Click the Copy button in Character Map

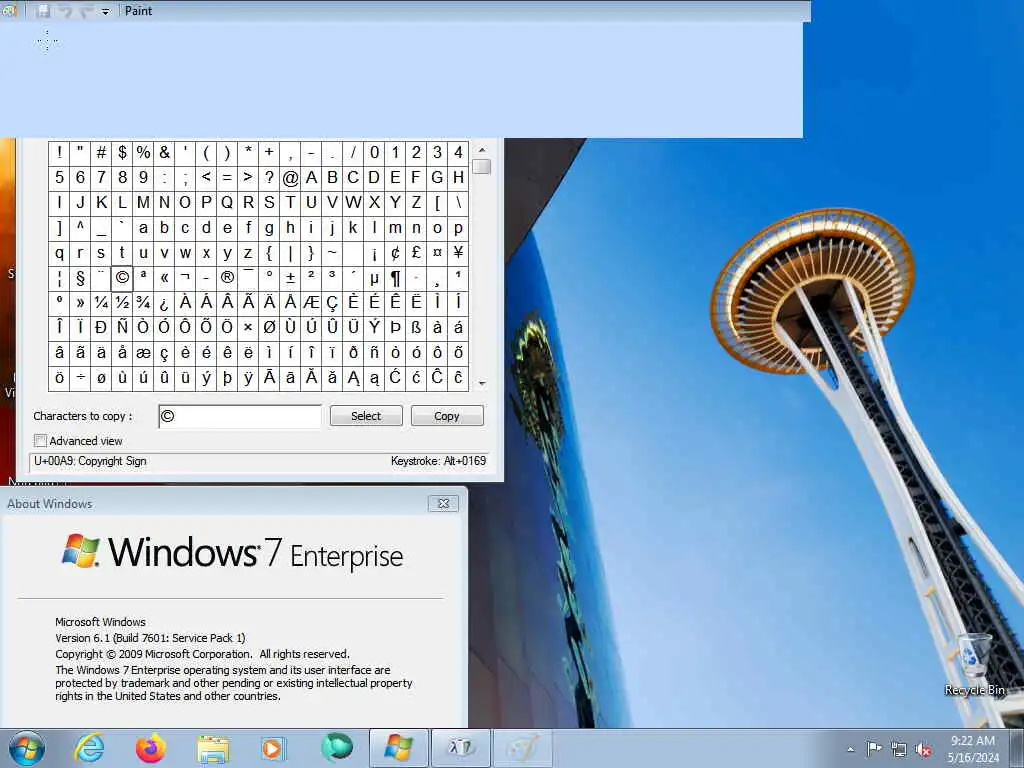[447, 416]
